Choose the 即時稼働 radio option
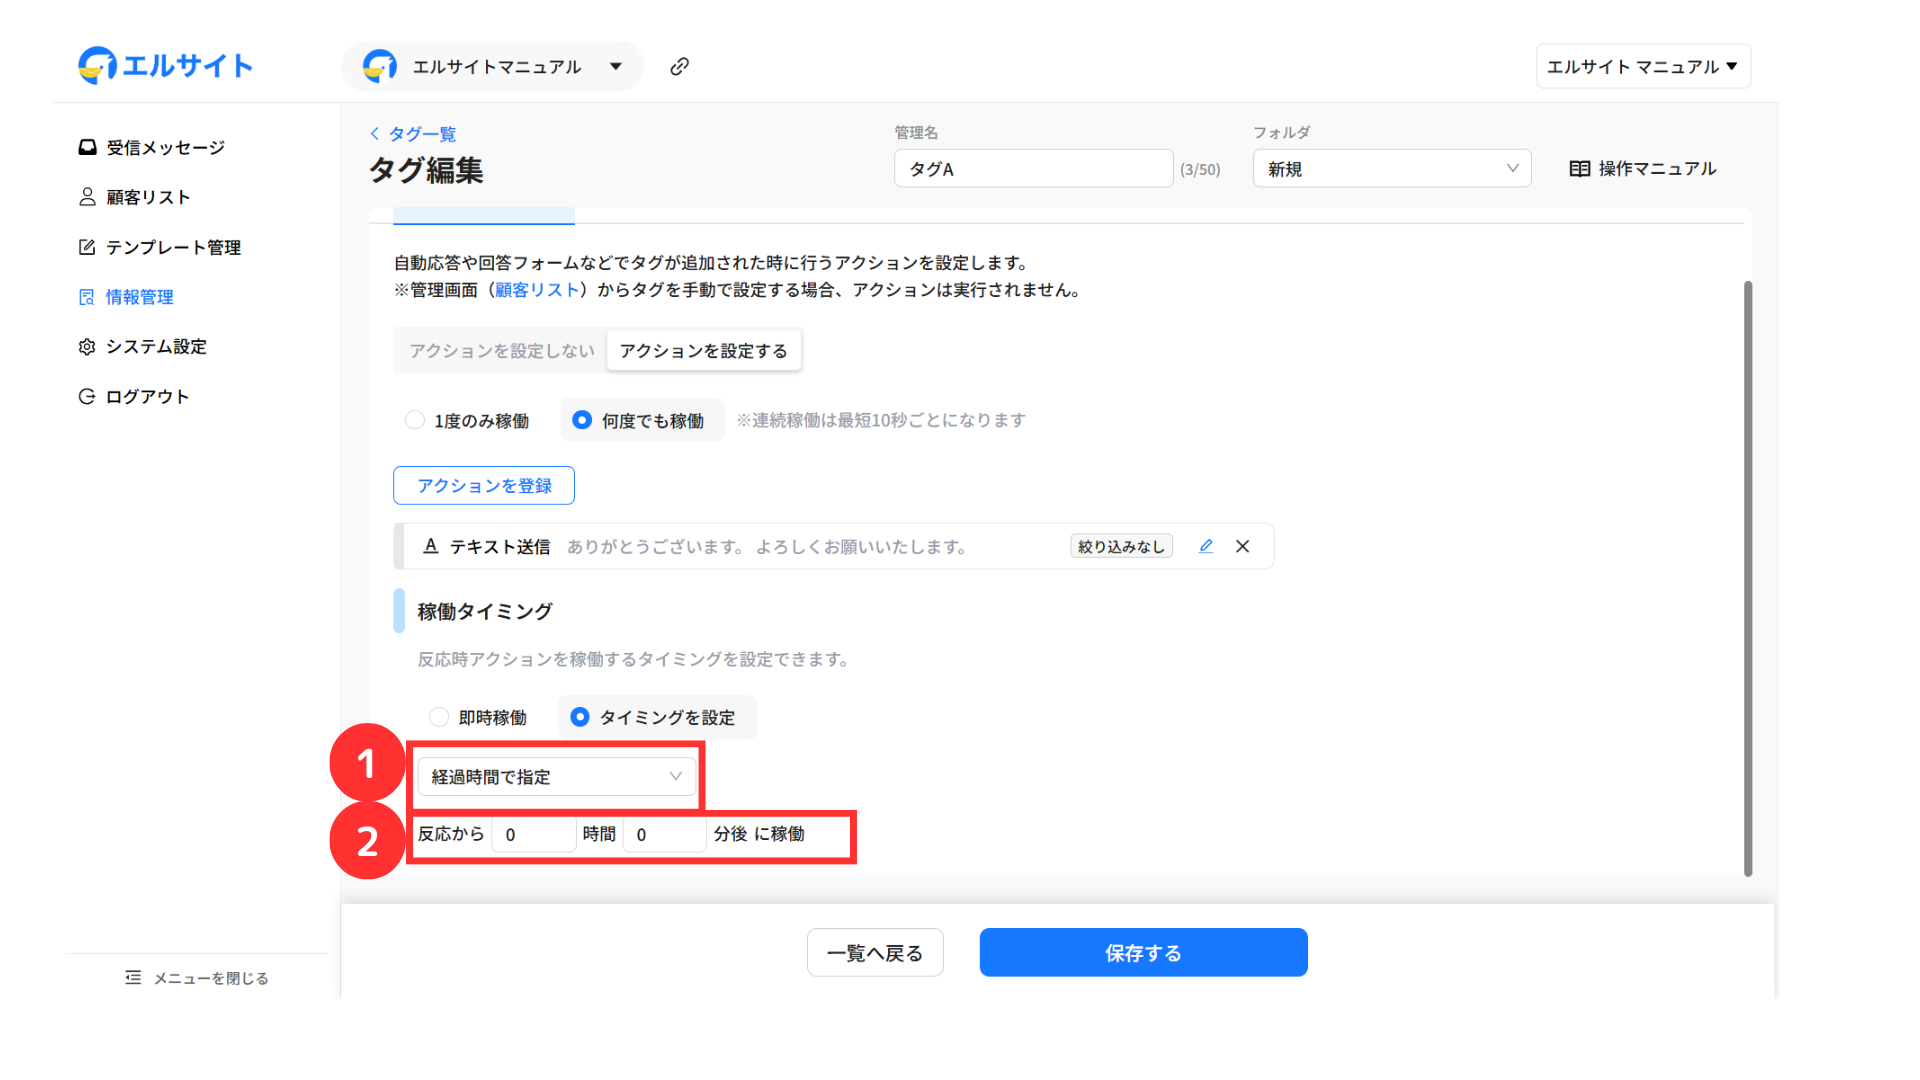1920x1080 pixels. coord(439,717)
